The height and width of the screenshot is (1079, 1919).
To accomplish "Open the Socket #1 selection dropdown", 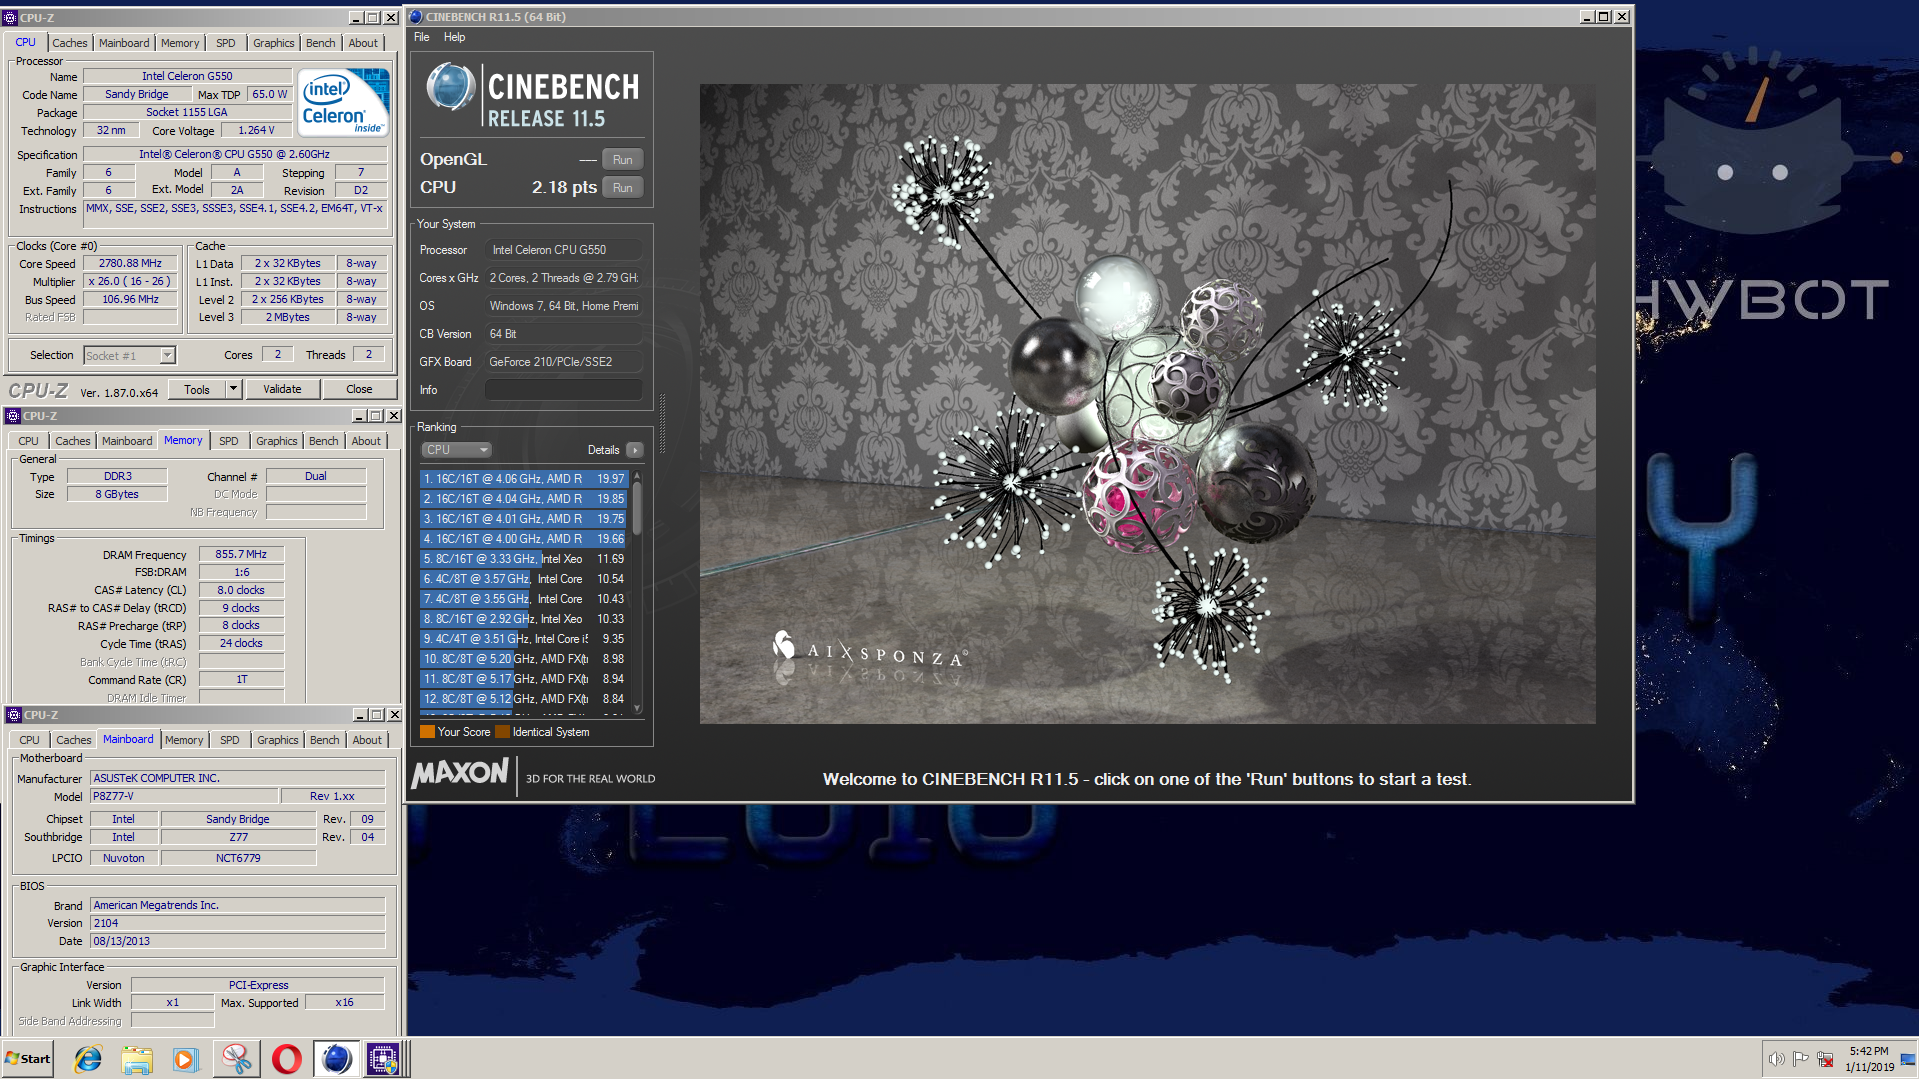I will point(130,356).
